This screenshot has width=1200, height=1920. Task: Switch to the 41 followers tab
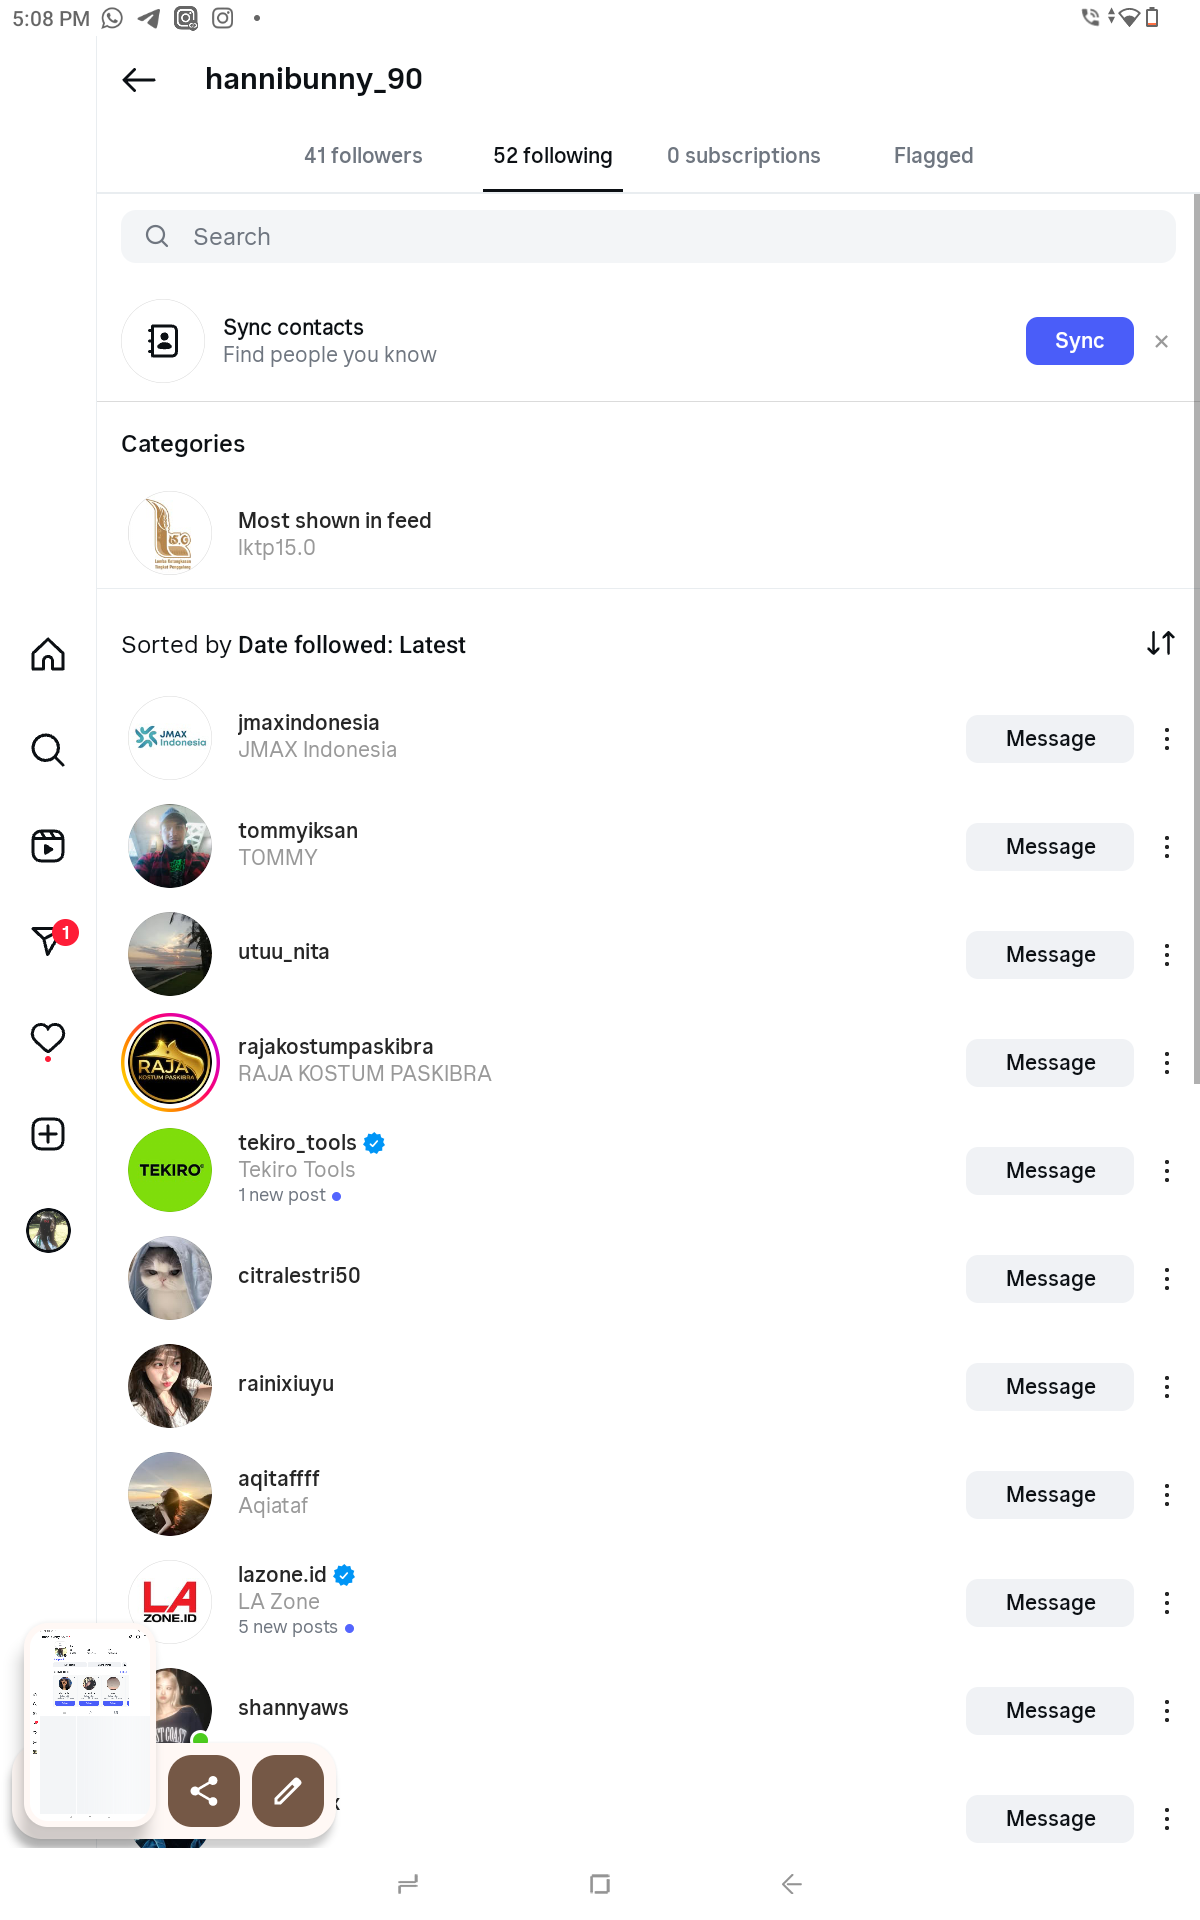[363, 156]
